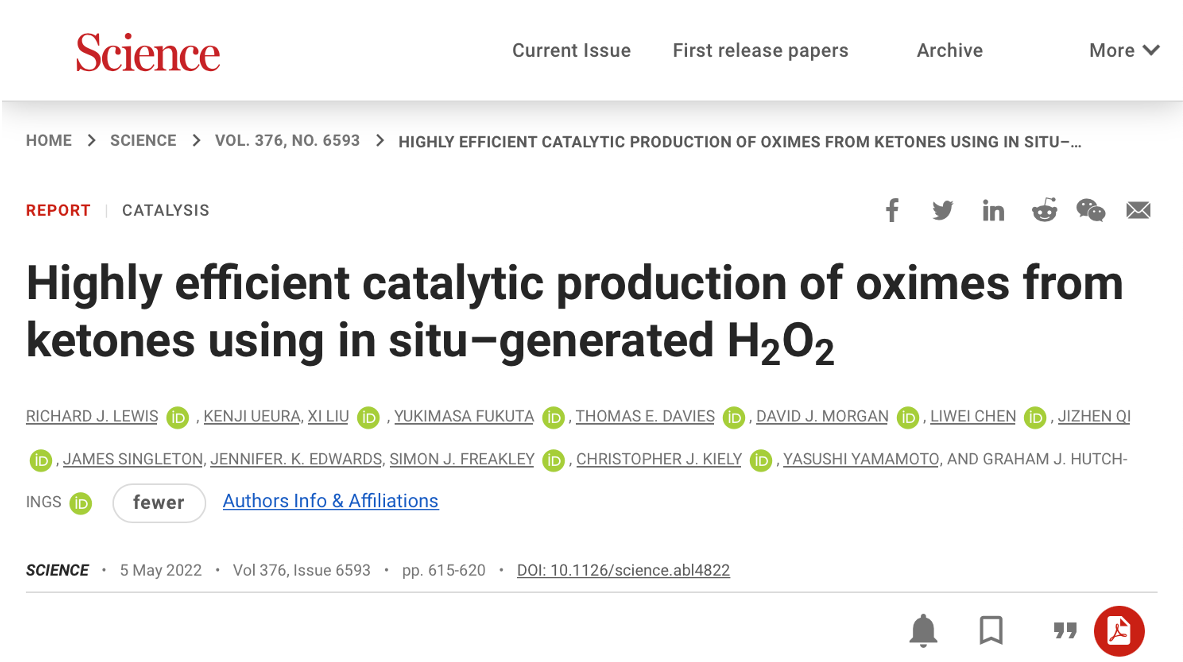Share article on LinkedIn
1183x662 pixels.
click(x=993, y=210)
